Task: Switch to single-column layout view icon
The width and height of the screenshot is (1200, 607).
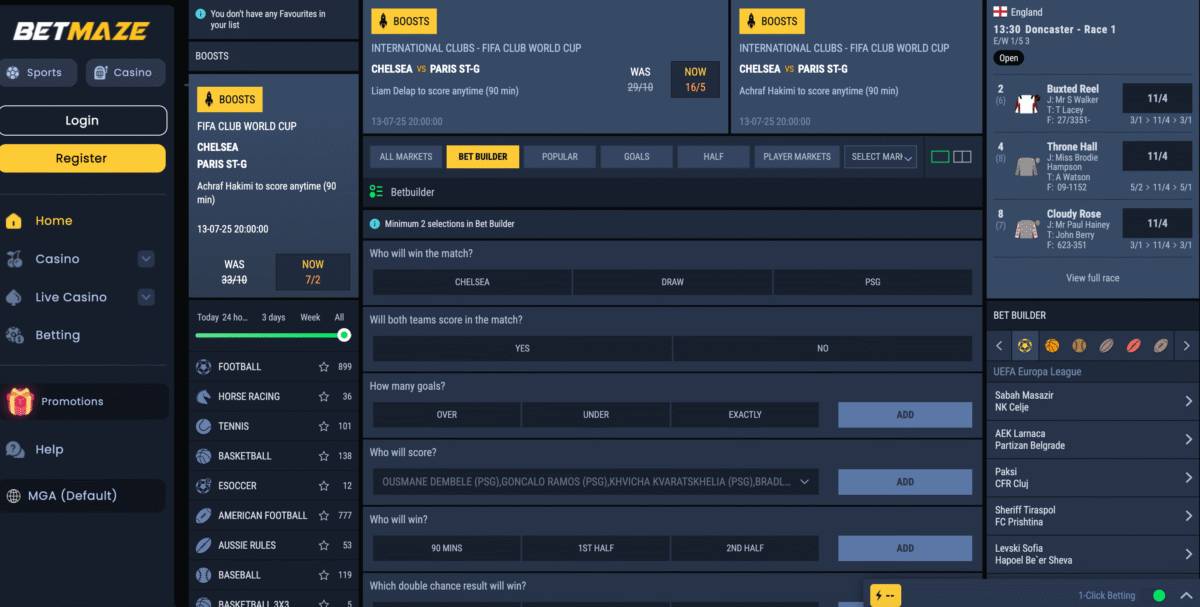Action: (940, 157)
